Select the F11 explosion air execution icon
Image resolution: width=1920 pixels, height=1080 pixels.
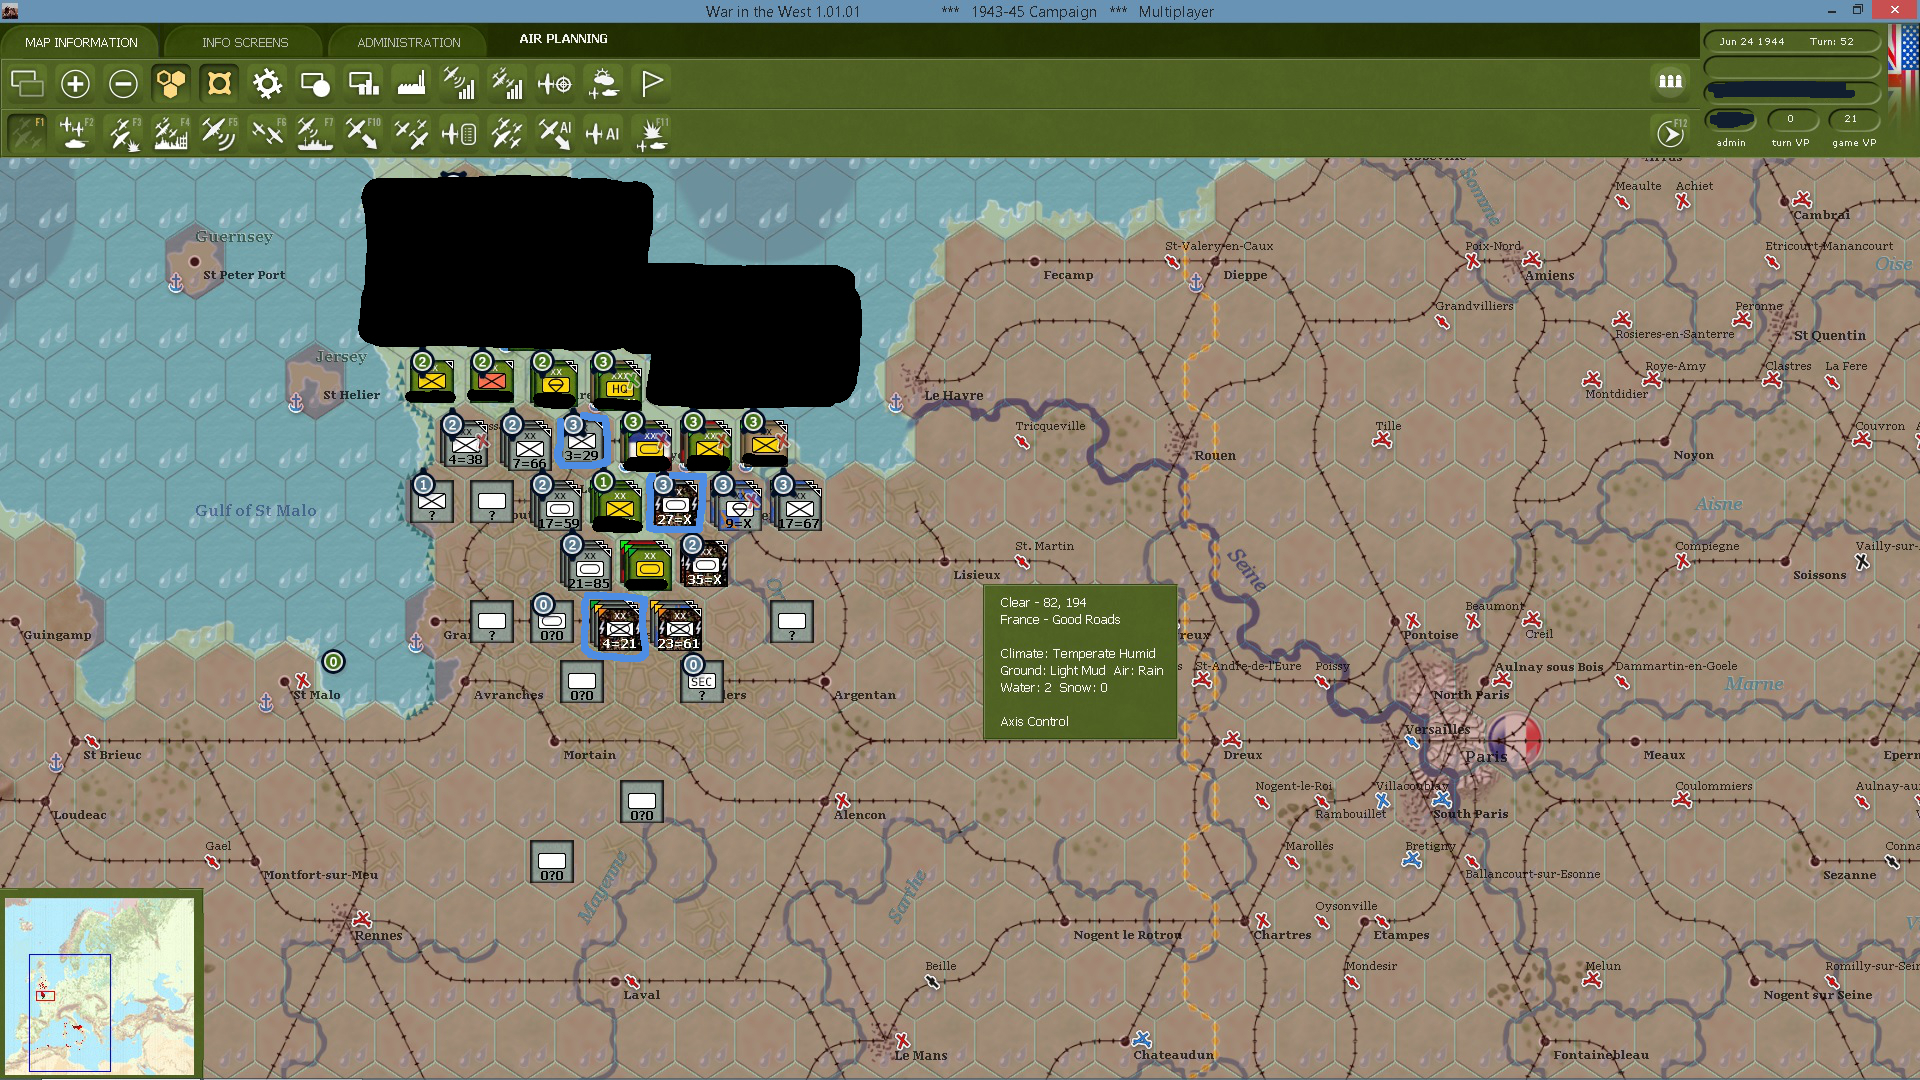coord(651,133)
